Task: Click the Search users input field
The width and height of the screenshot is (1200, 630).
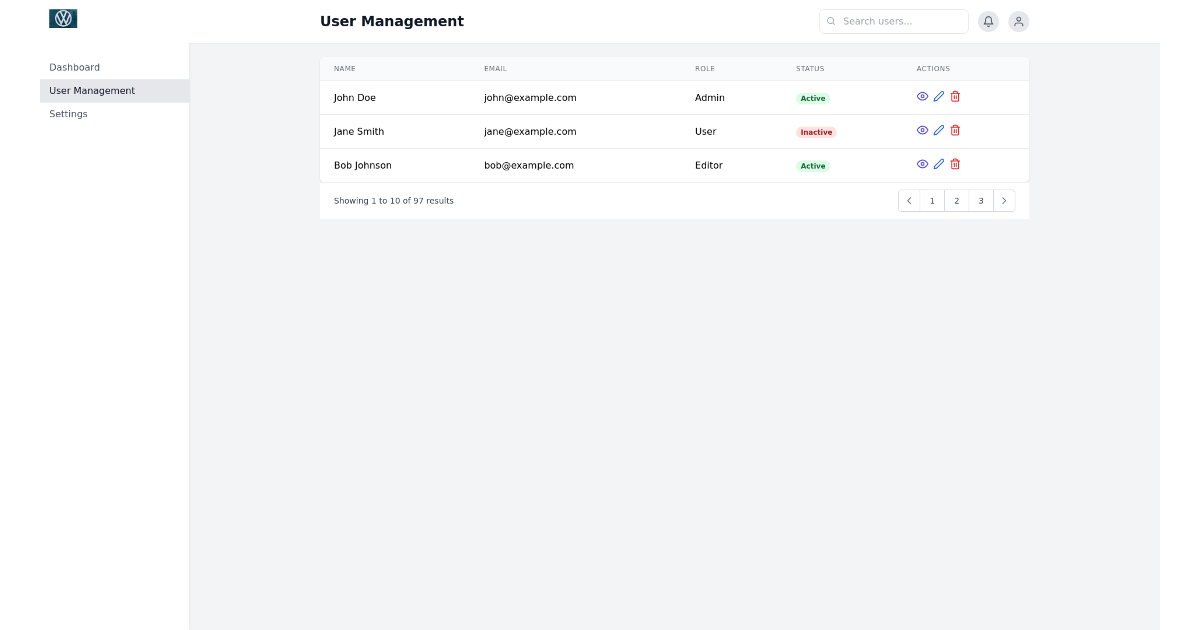Action: pyautogui.click(x=893, y=21)
